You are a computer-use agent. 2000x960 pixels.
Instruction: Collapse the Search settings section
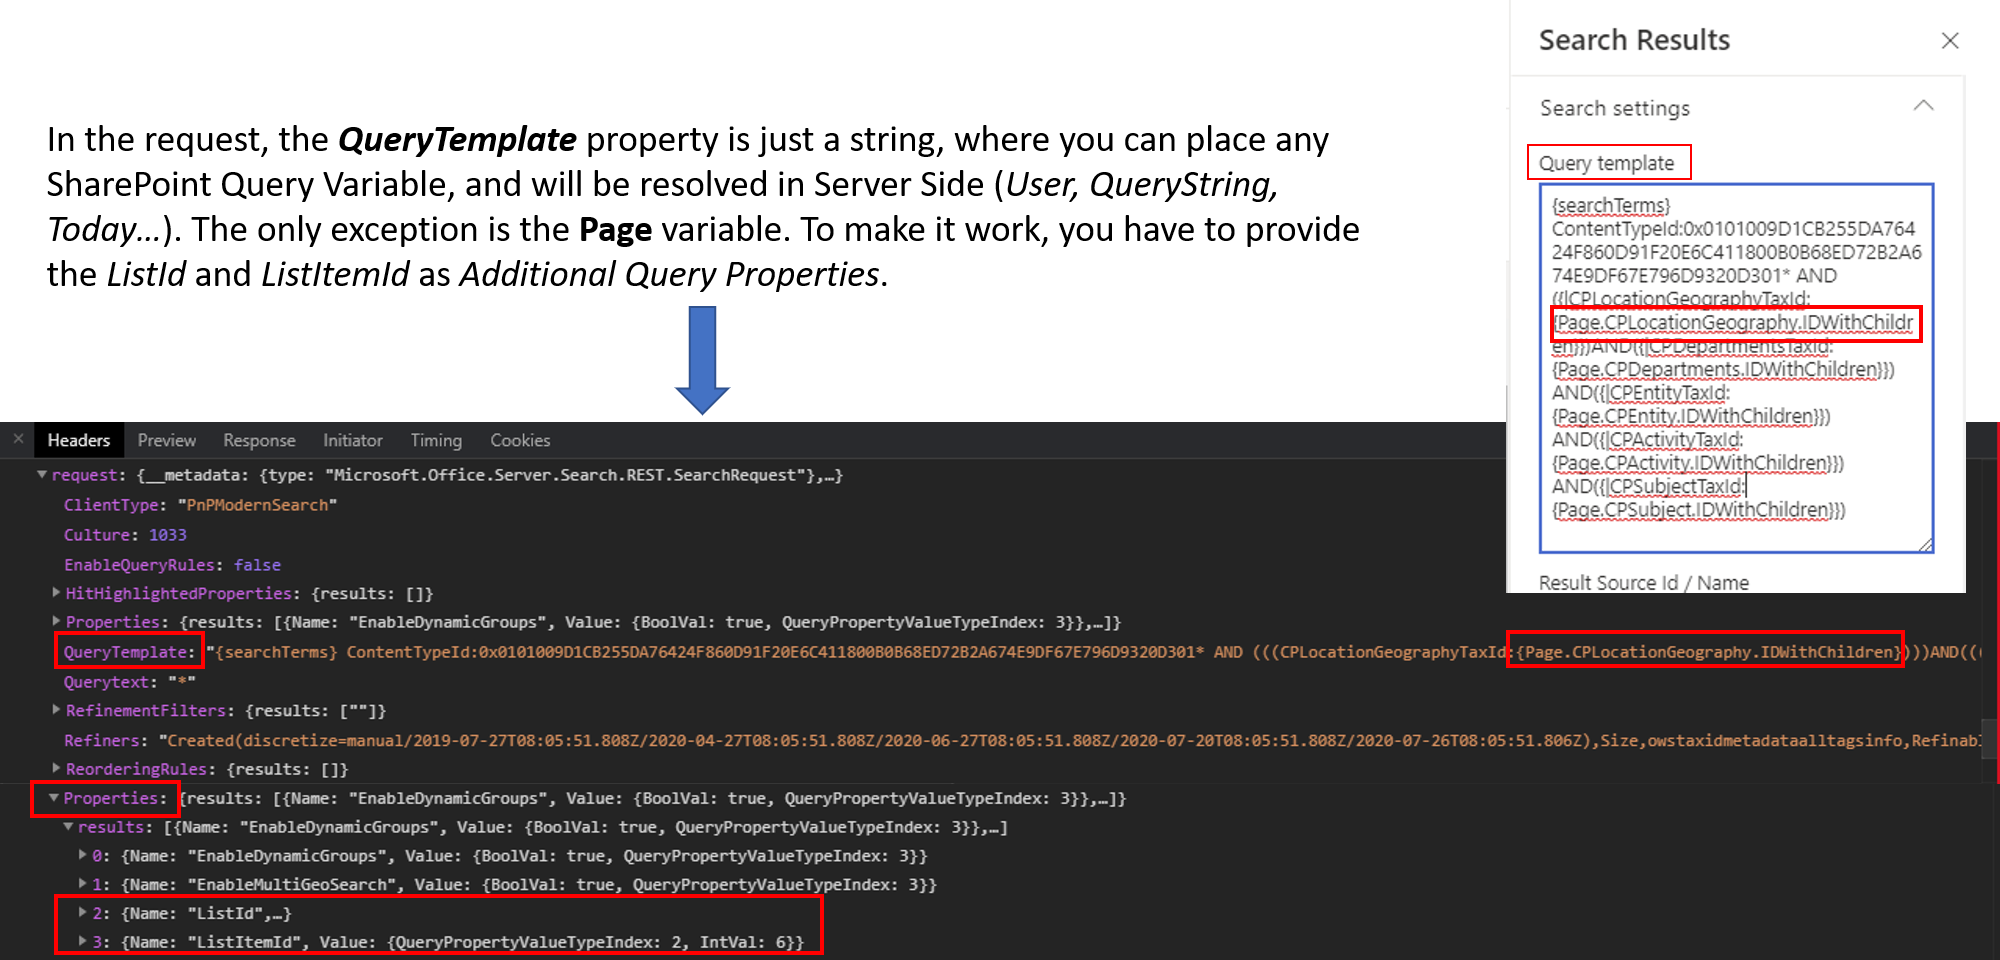(1923, 106)
